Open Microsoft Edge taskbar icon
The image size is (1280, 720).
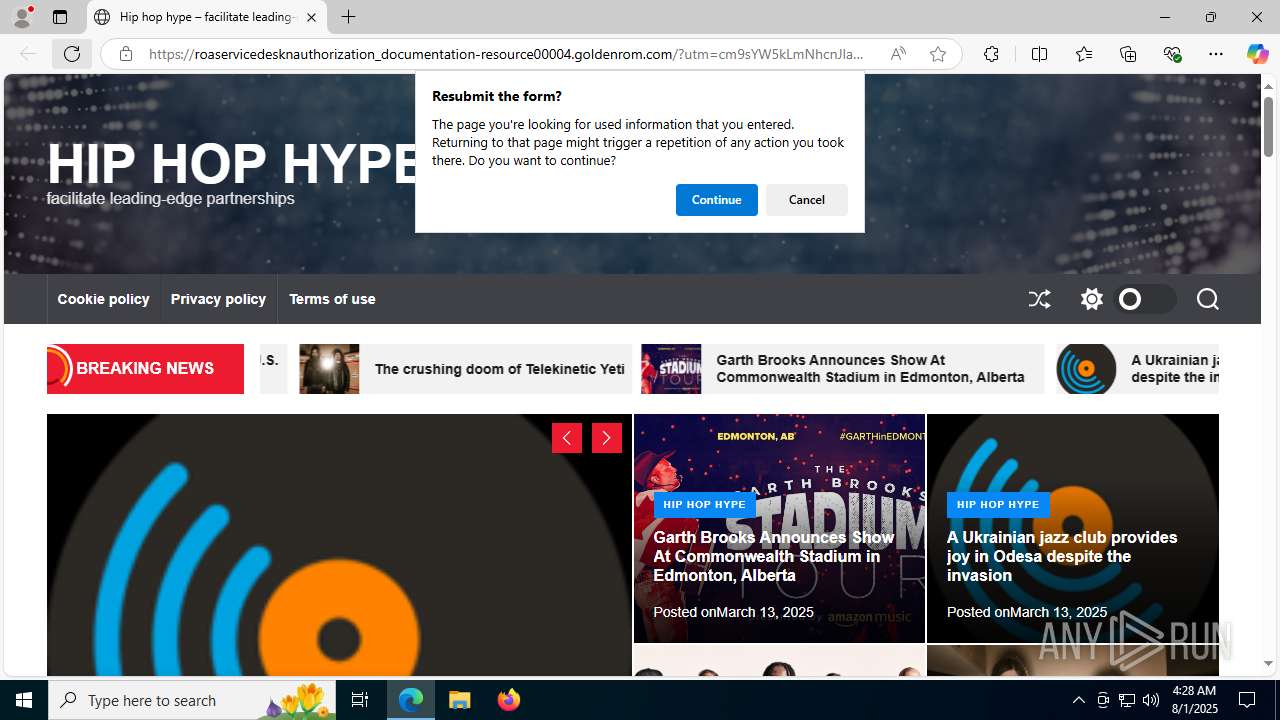tap(411, 700)
